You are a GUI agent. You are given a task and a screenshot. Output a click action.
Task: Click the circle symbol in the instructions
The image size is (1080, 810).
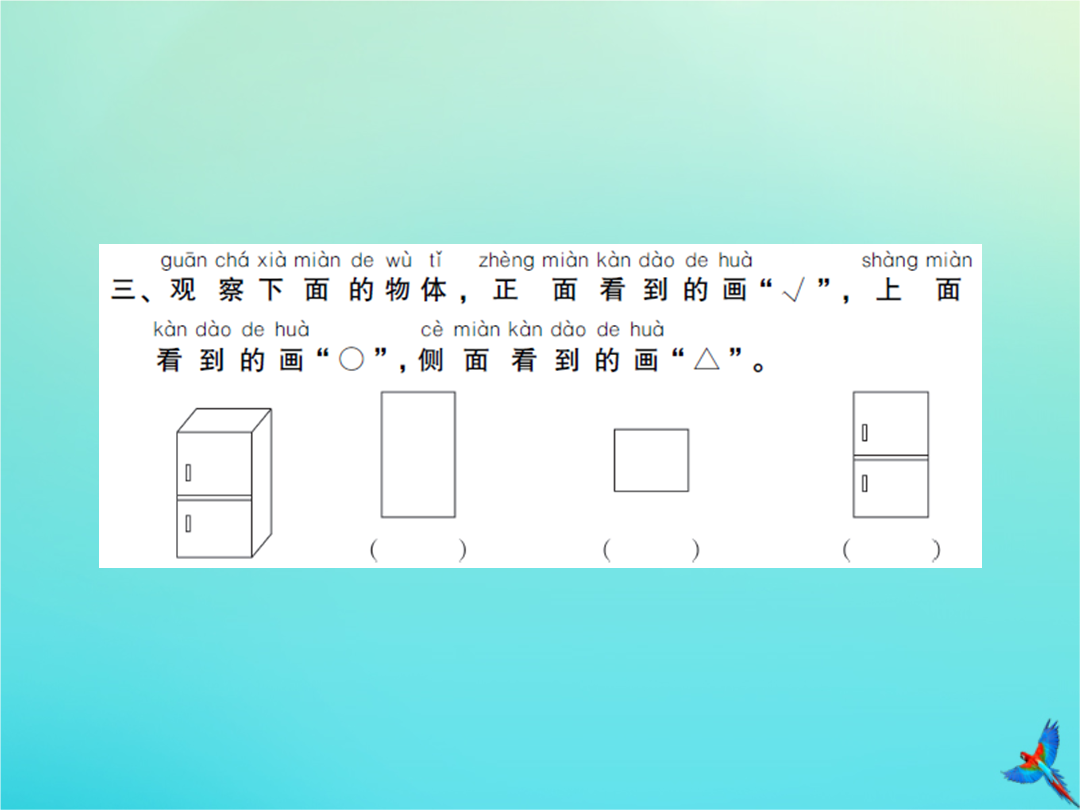351,361
